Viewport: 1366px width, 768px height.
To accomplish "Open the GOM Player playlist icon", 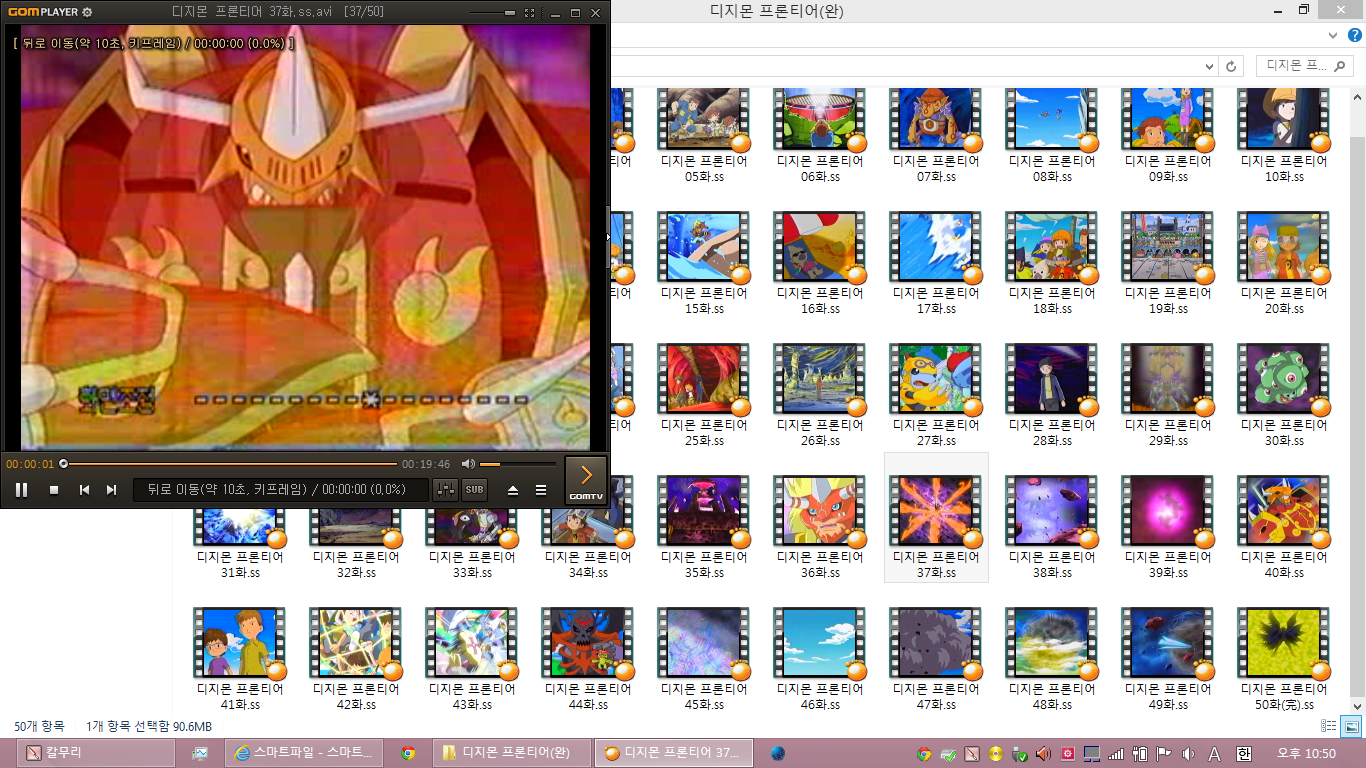I will coord(541,490).
